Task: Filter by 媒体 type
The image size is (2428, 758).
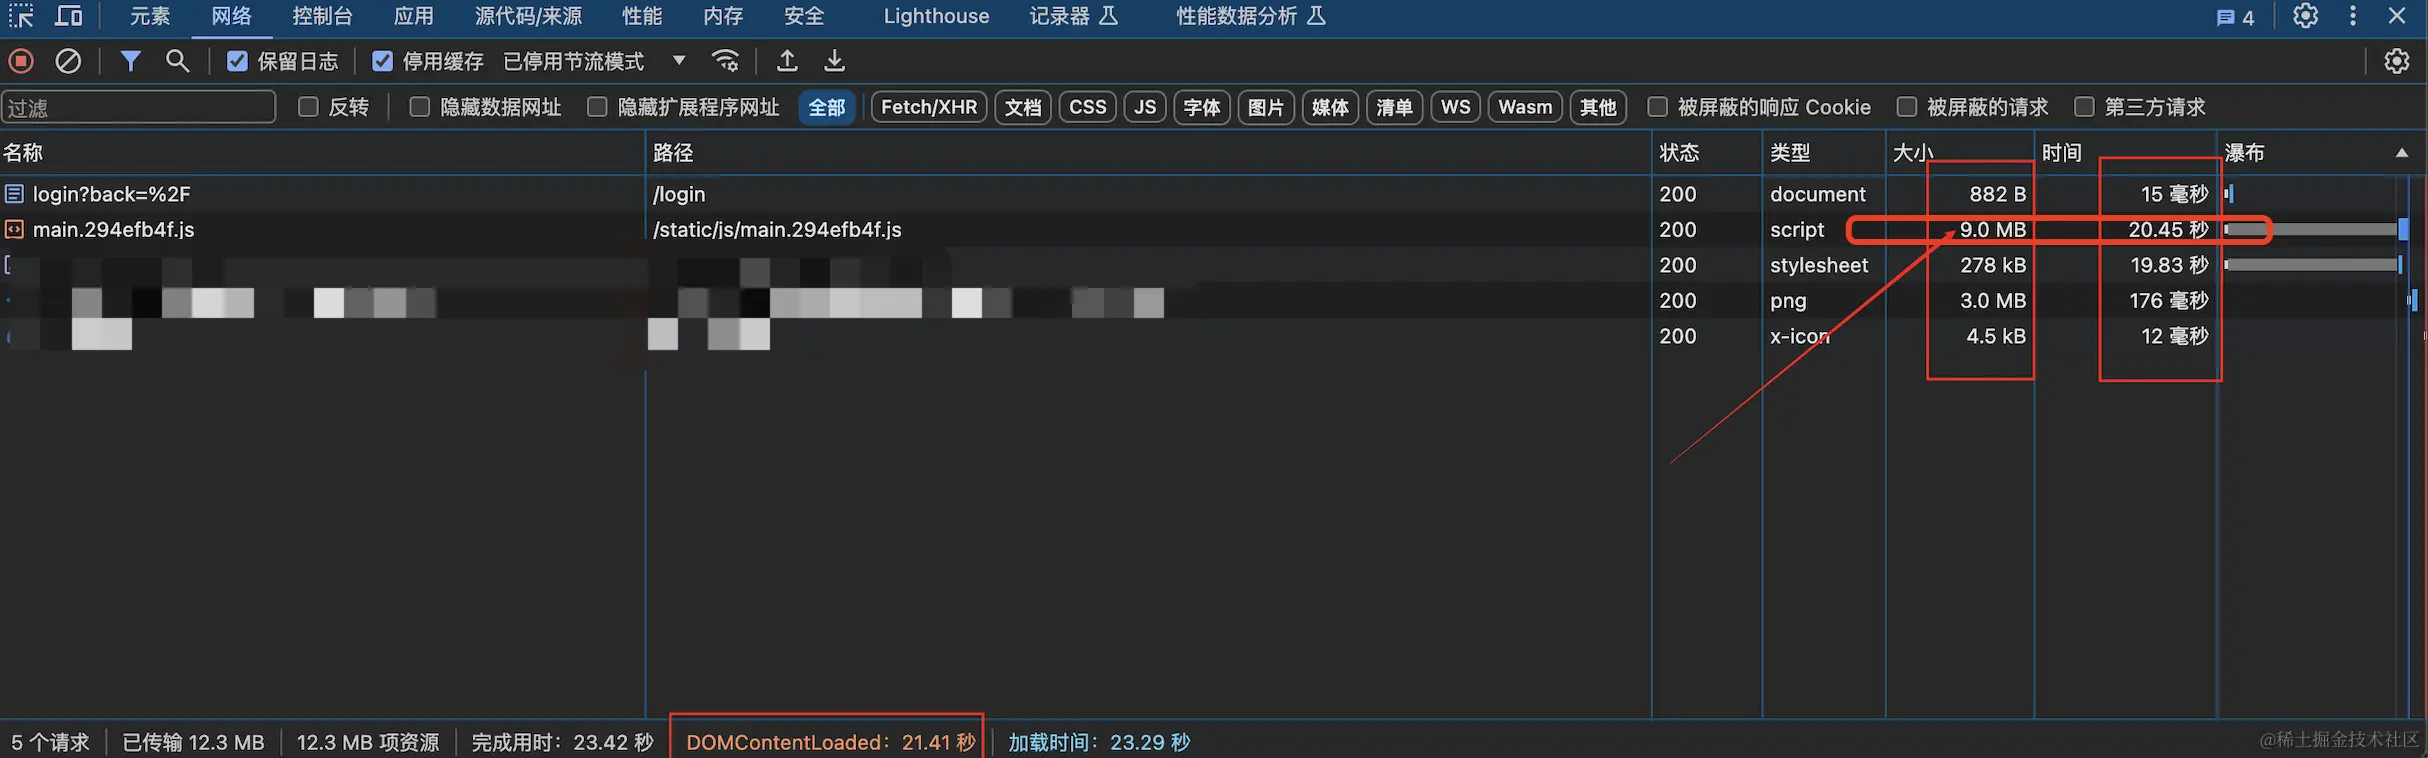Action: coord(1330,107)
